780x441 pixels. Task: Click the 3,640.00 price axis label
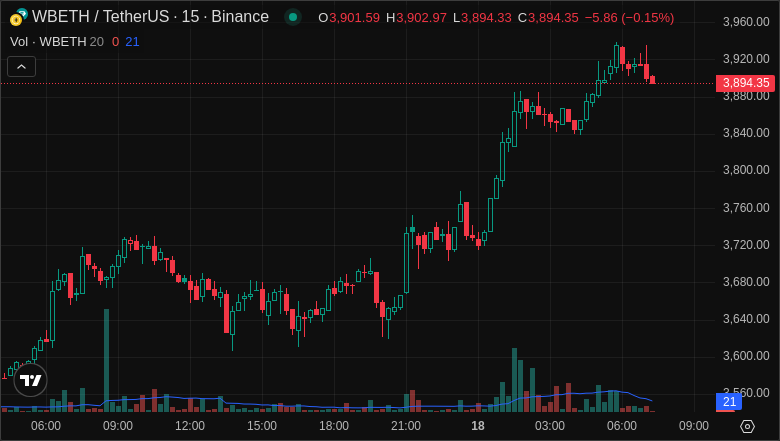[746, 319]
